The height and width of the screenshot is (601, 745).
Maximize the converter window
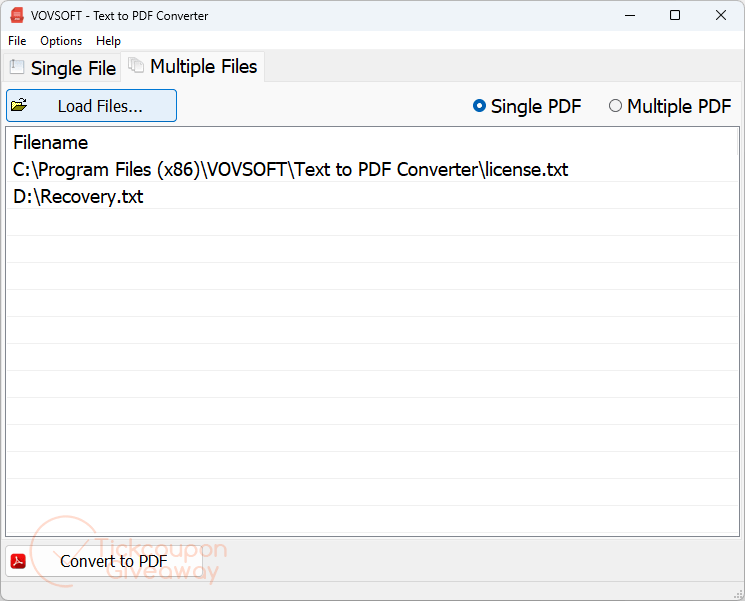[675, 15]
